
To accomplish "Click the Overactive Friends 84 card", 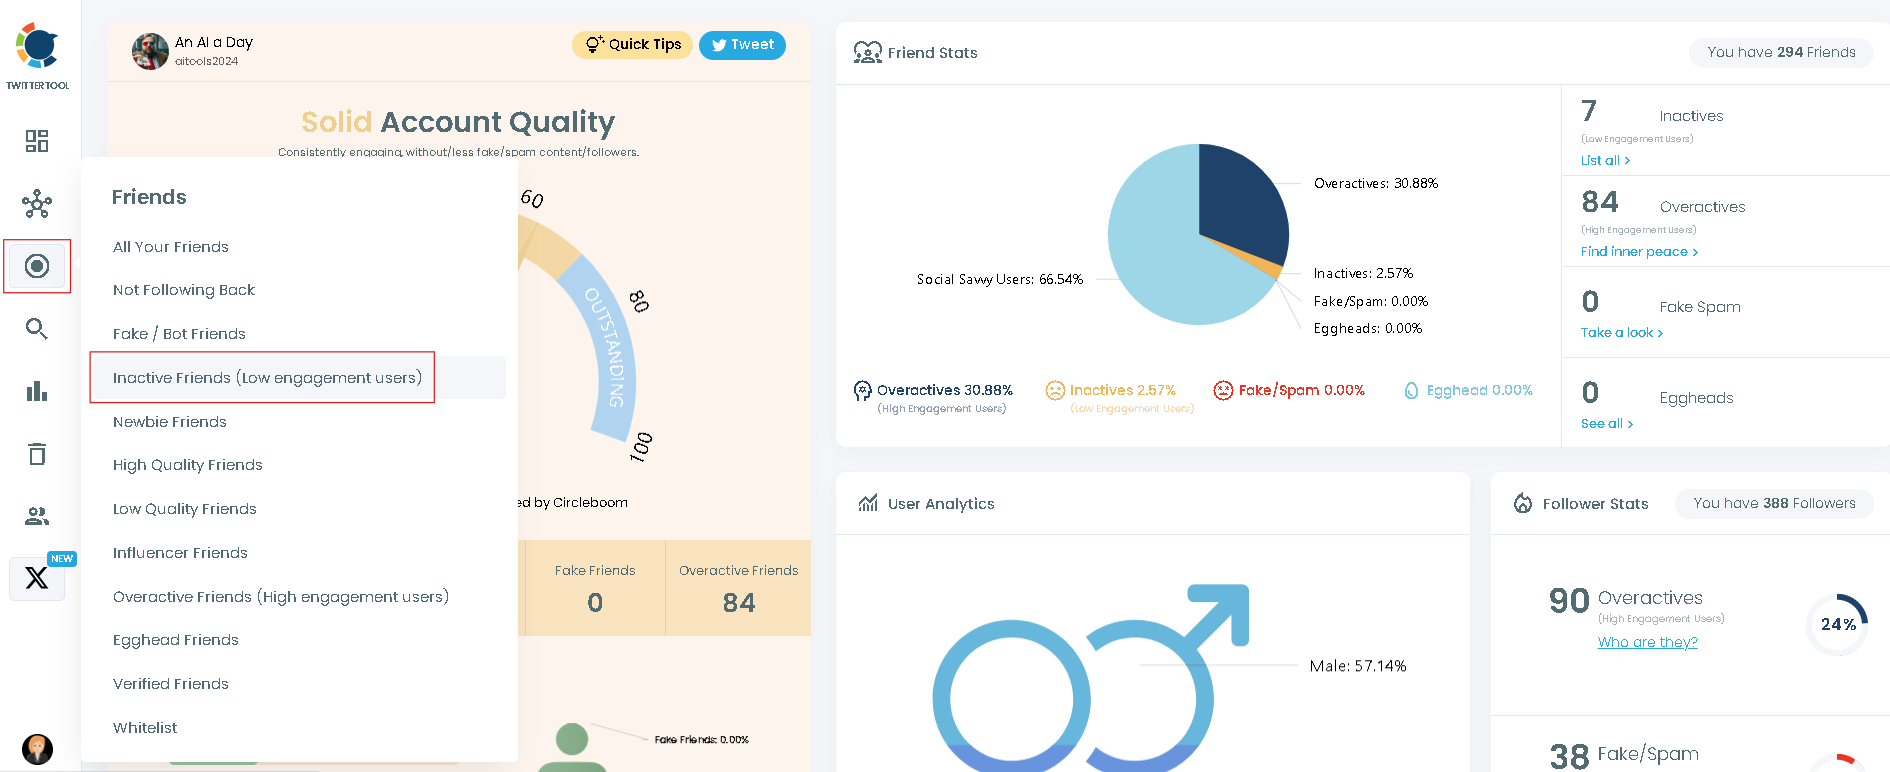I will point(738,588).
